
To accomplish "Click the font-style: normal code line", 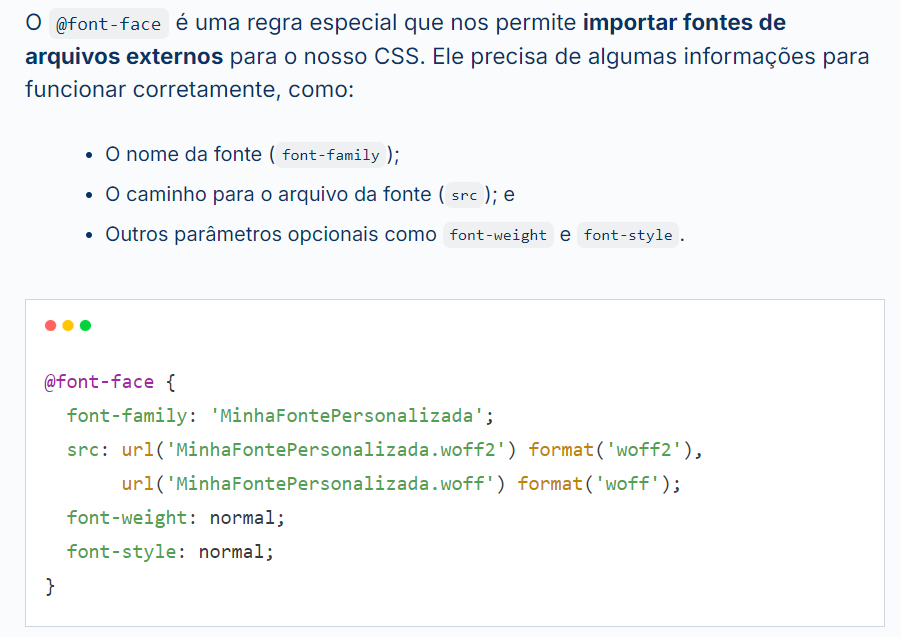I will click(170, 552).
